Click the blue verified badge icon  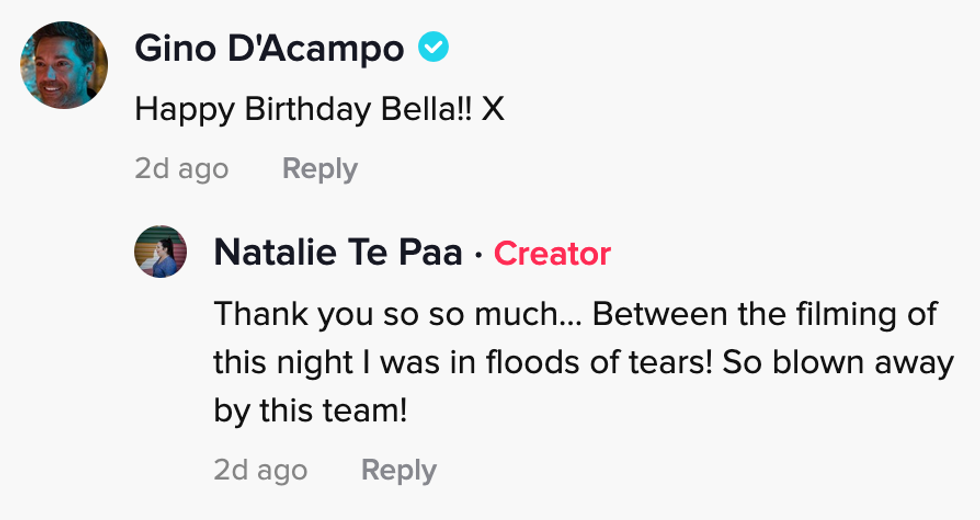click(433, 46)
